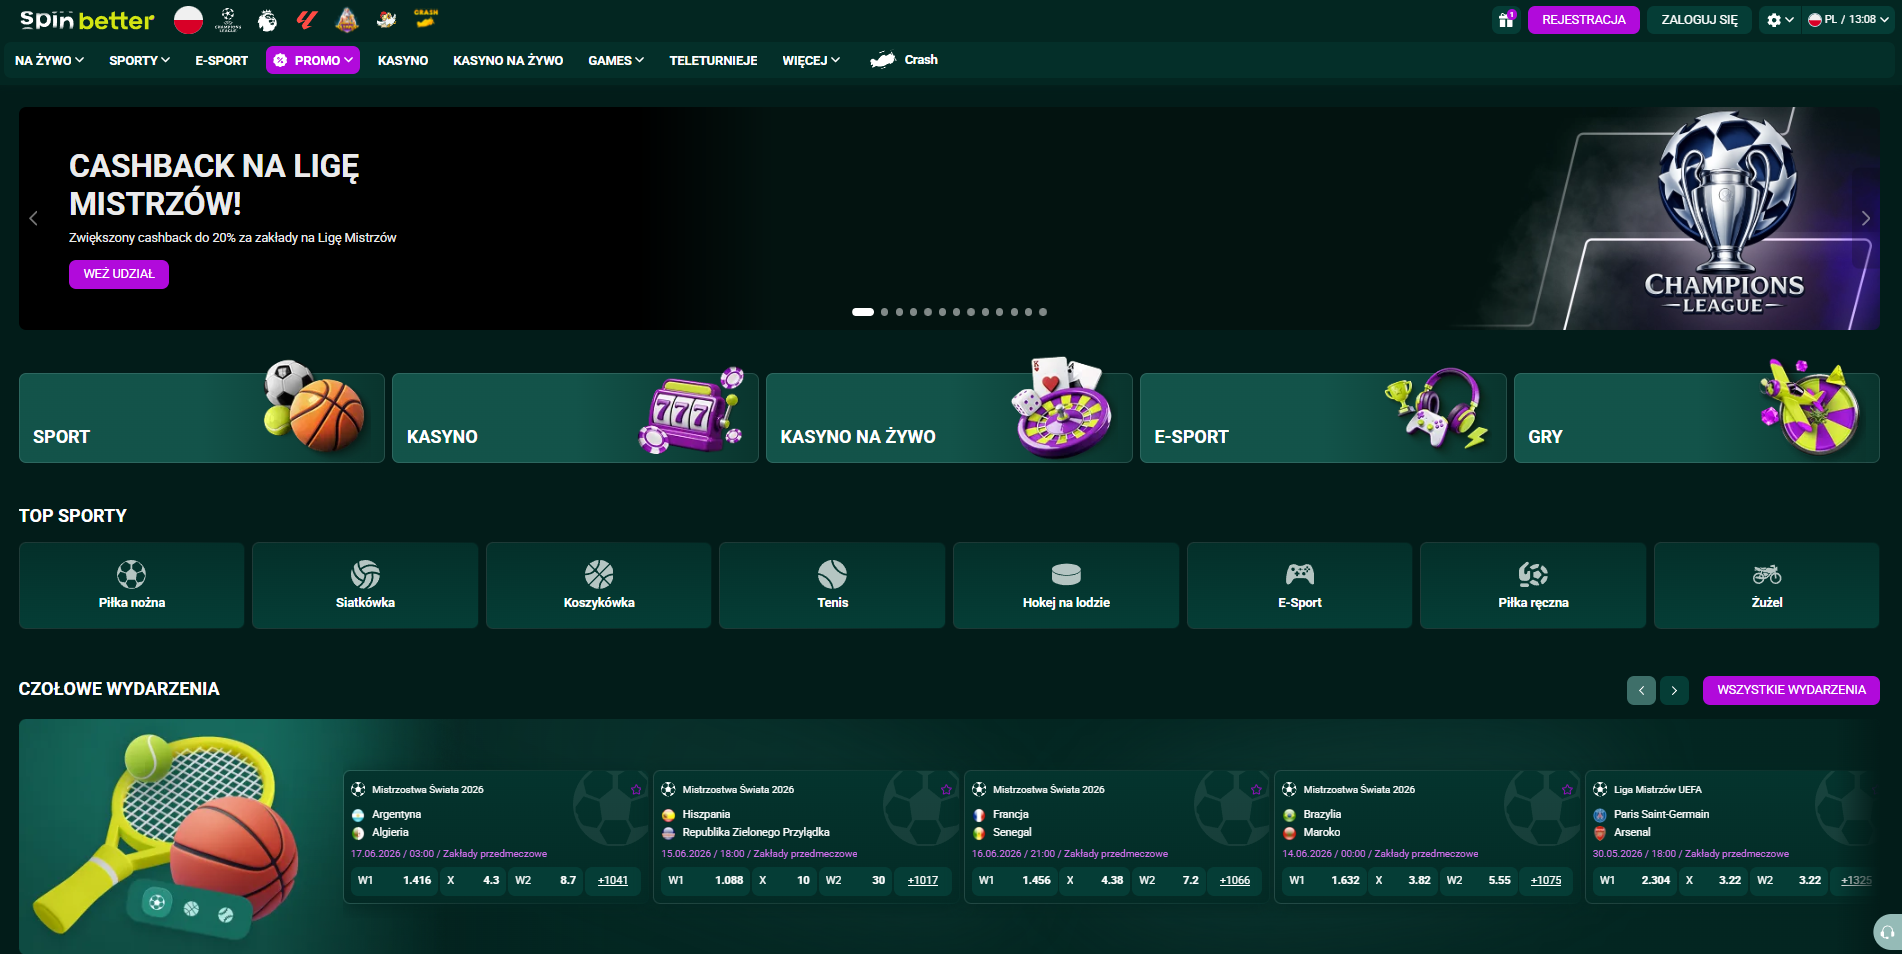This screenshot has height=954, width=1902.
Task: Open the E-SPORT category tile
Action: 1323,418
